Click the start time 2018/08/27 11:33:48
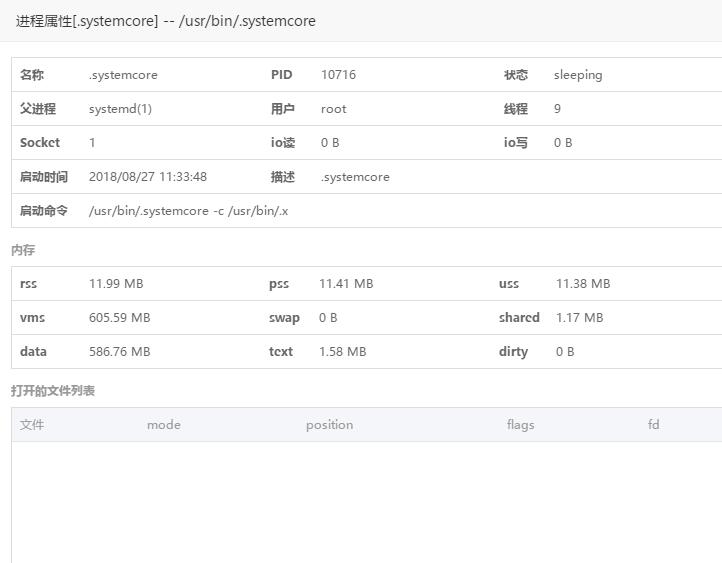This screenshot has height=563, width=722. (148, 177)
